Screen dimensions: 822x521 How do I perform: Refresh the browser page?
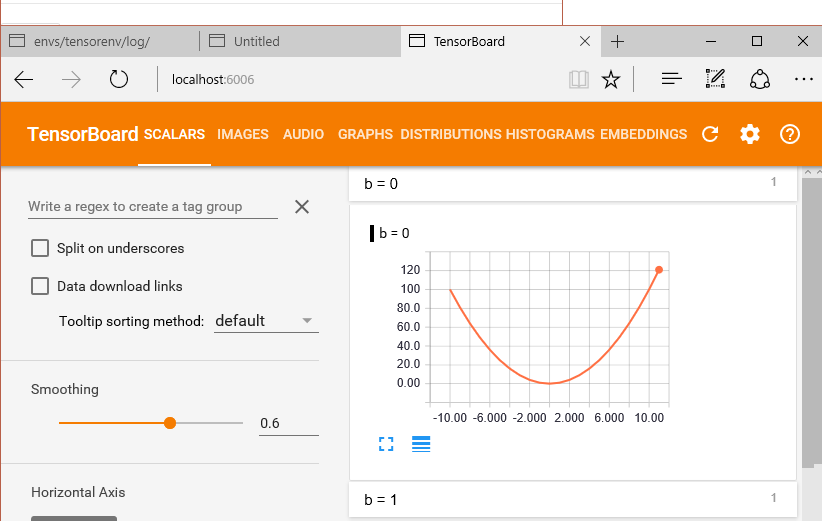click(118, 80)
